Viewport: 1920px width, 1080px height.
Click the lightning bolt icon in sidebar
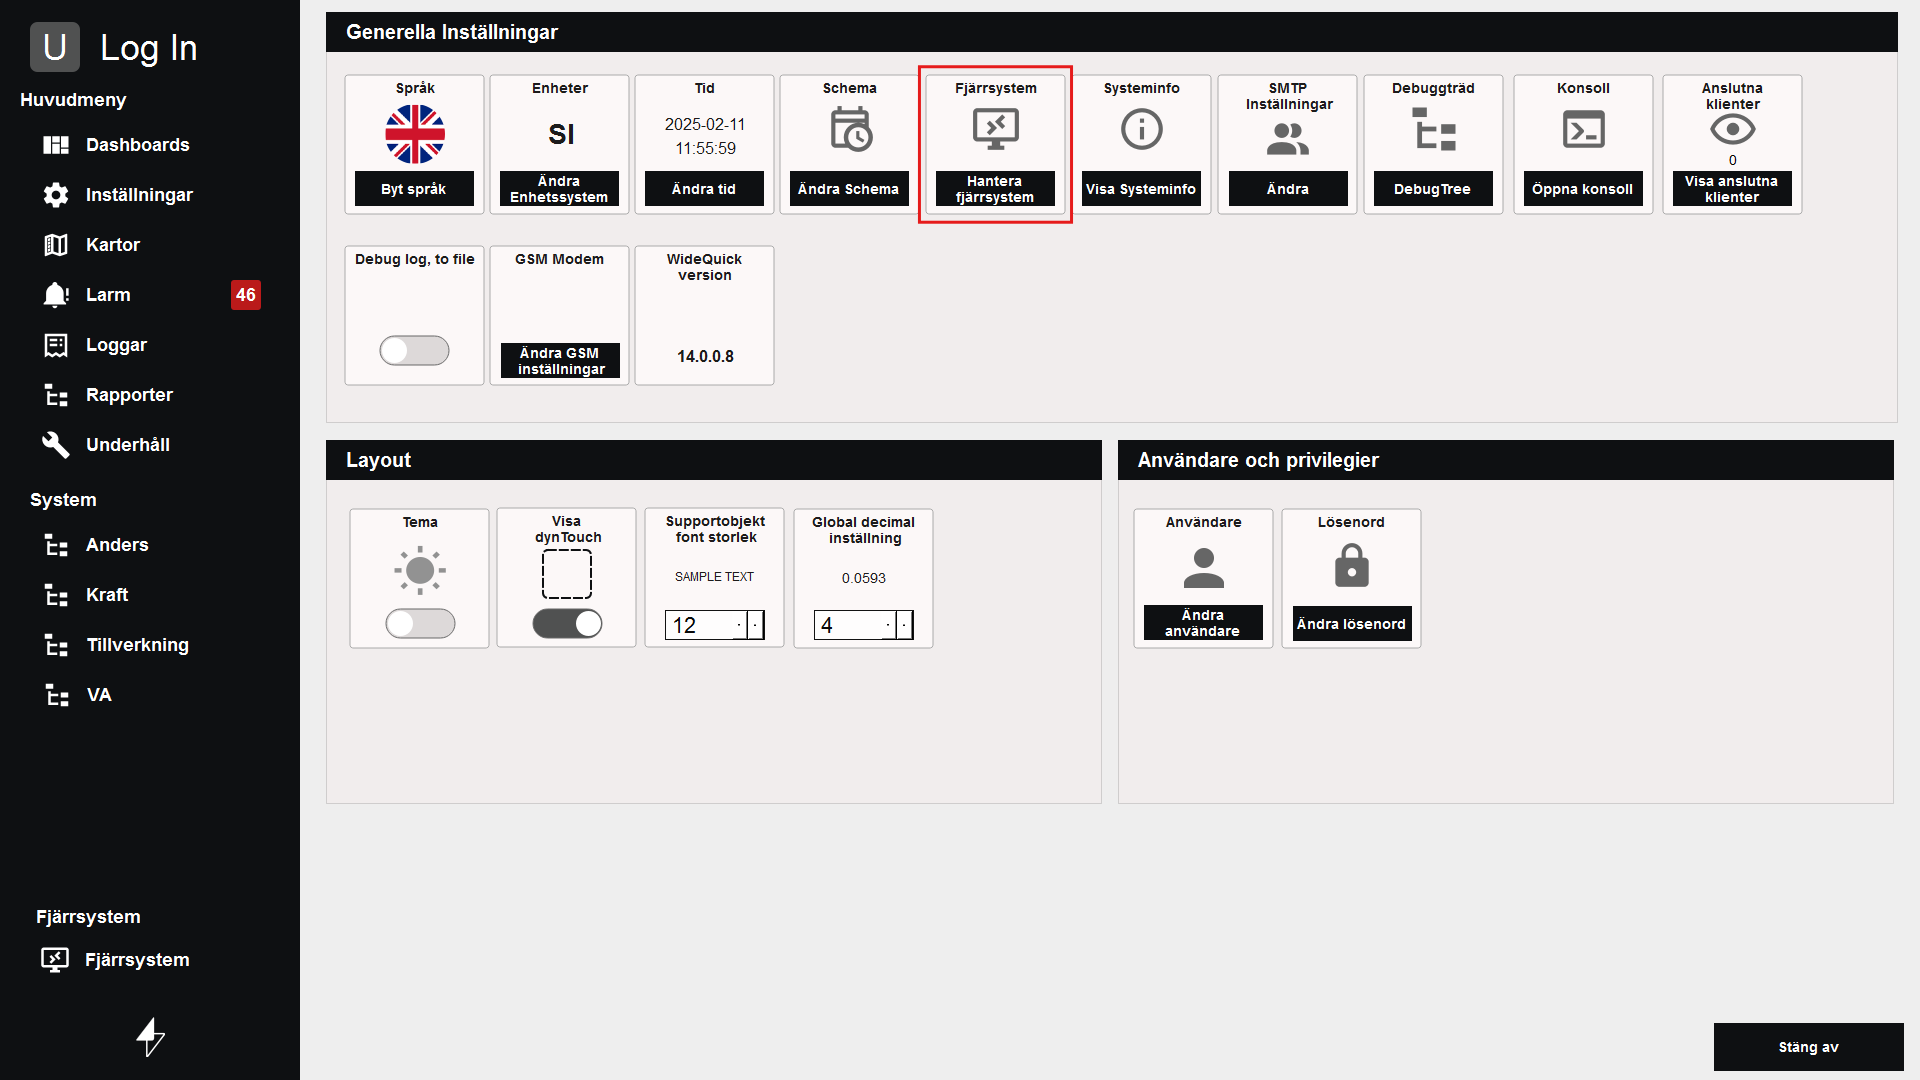(x=150, y=1037)
